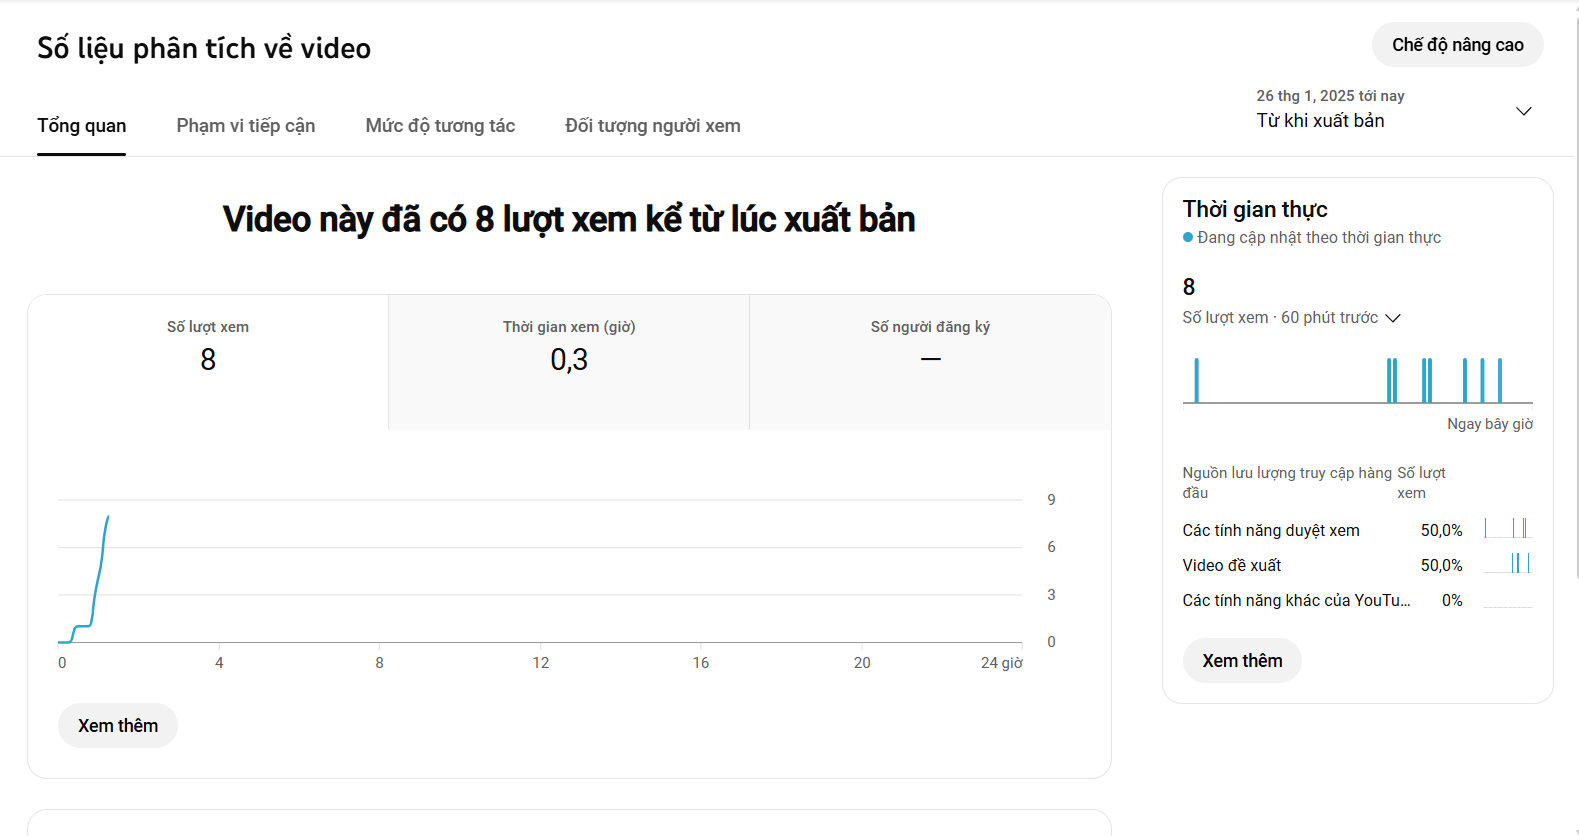Viewport: 1579px width, 836px height.
Task: Click the chevron arrow beside the date range
Action: tap(1523, 111)
